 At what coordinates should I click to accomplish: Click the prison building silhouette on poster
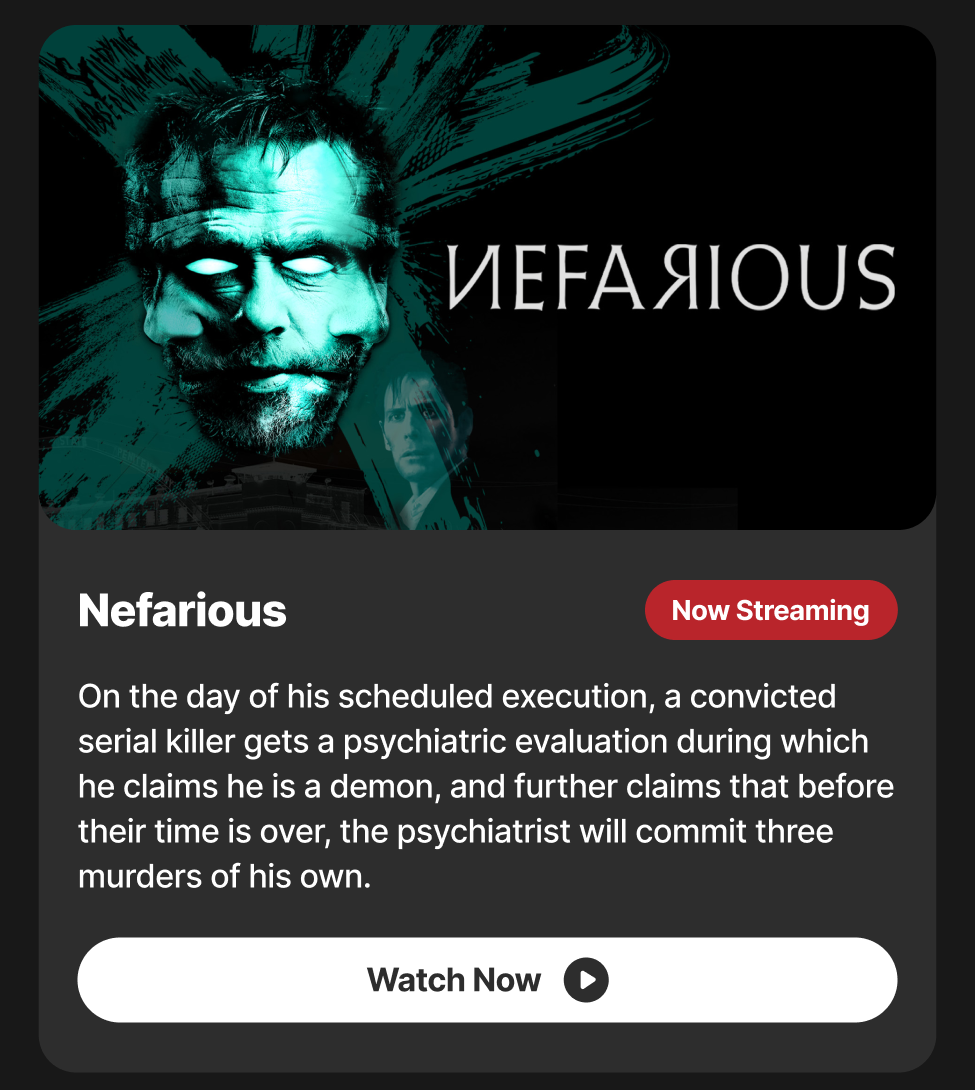(278, 495)
